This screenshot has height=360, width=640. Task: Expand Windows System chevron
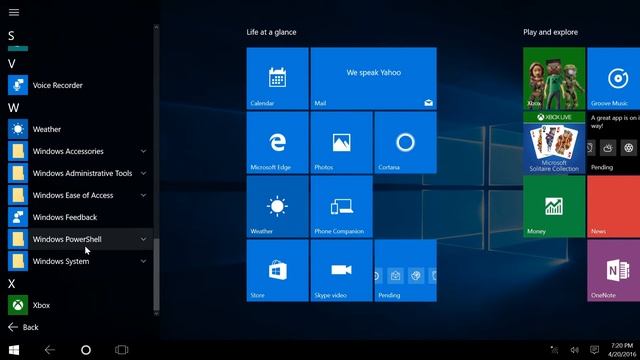[144, 261]
